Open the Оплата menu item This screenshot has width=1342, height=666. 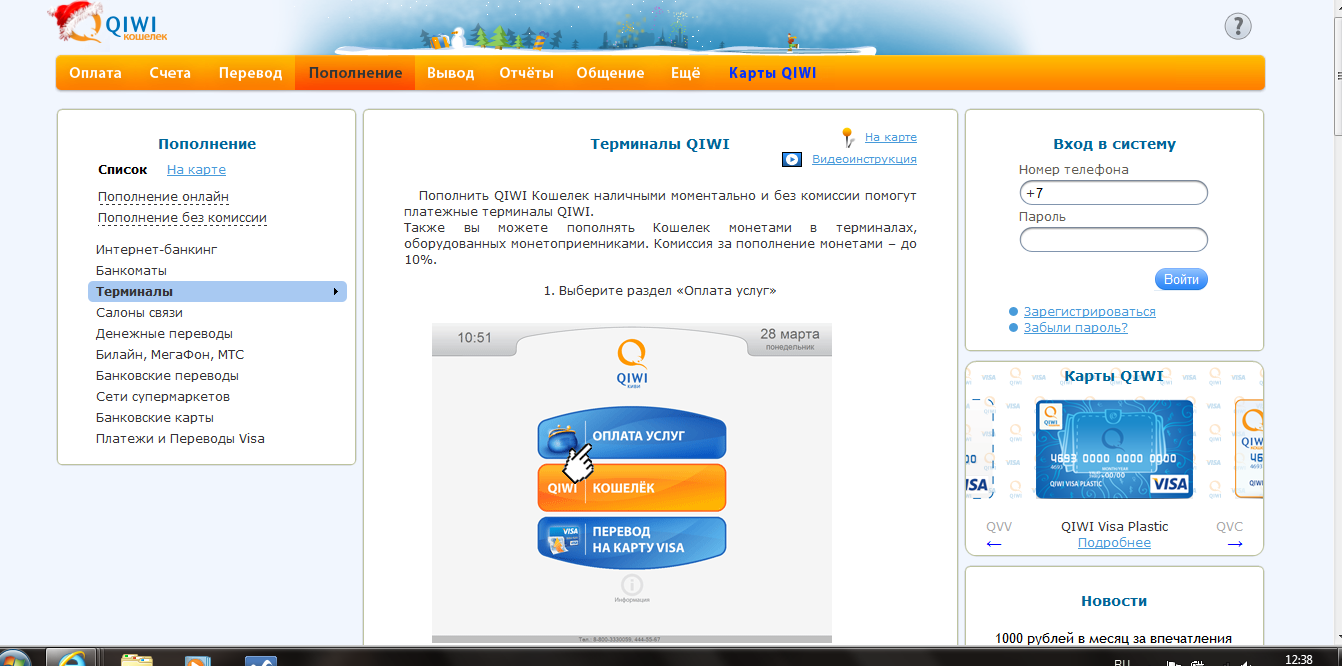(95, 73)
